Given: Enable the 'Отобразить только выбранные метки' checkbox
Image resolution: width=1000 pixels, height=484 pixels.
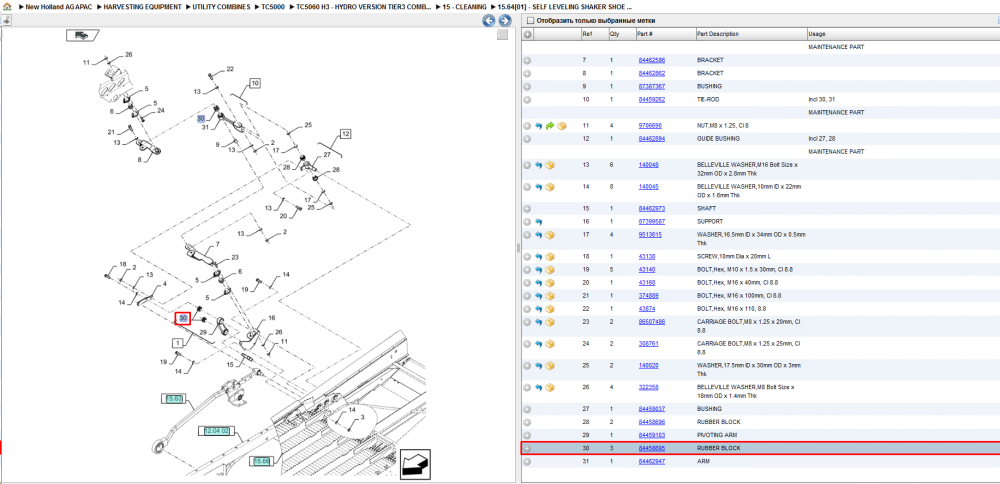Looking at the screenshot, I should [x=530, y=21].
